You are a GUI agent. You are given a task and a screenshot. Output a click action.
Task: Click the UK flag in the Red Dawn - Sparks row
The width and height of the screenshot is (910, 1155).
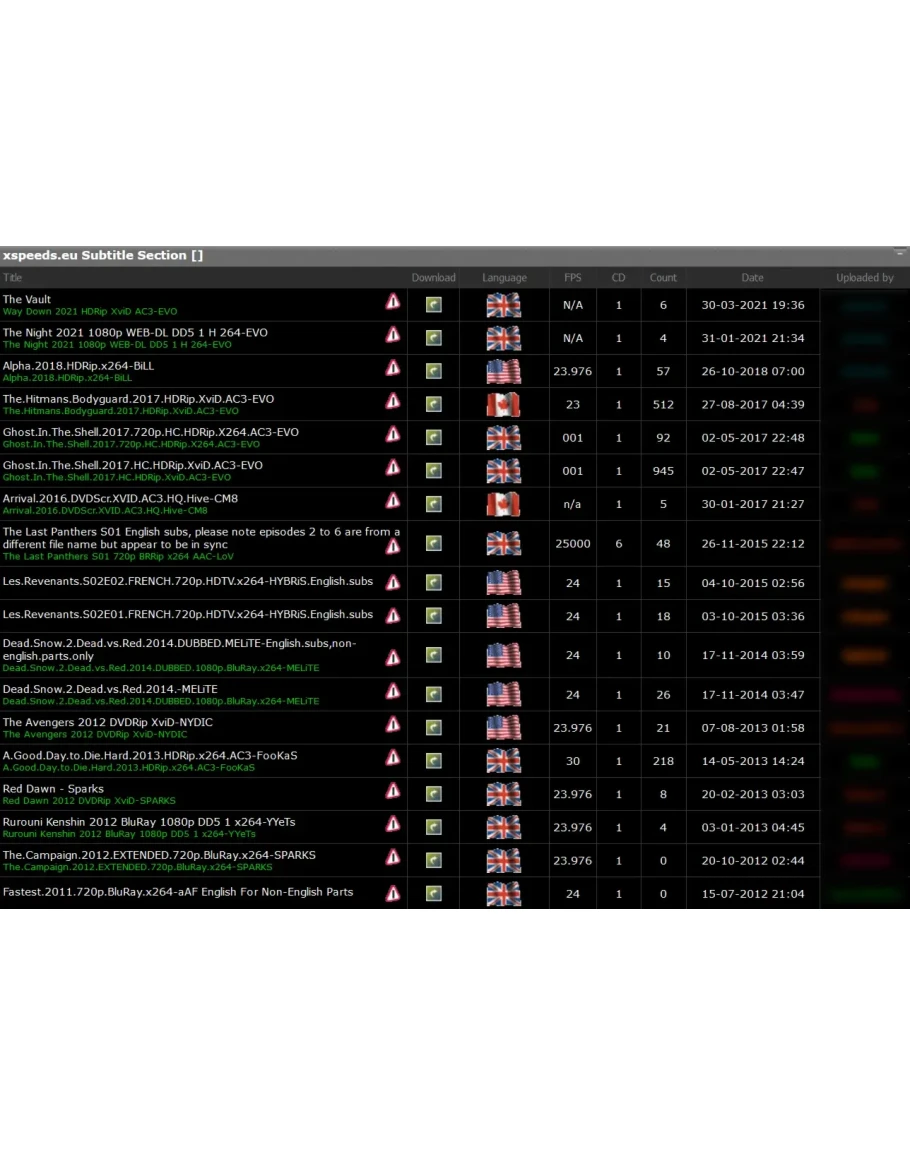click(x=503, y=794)
